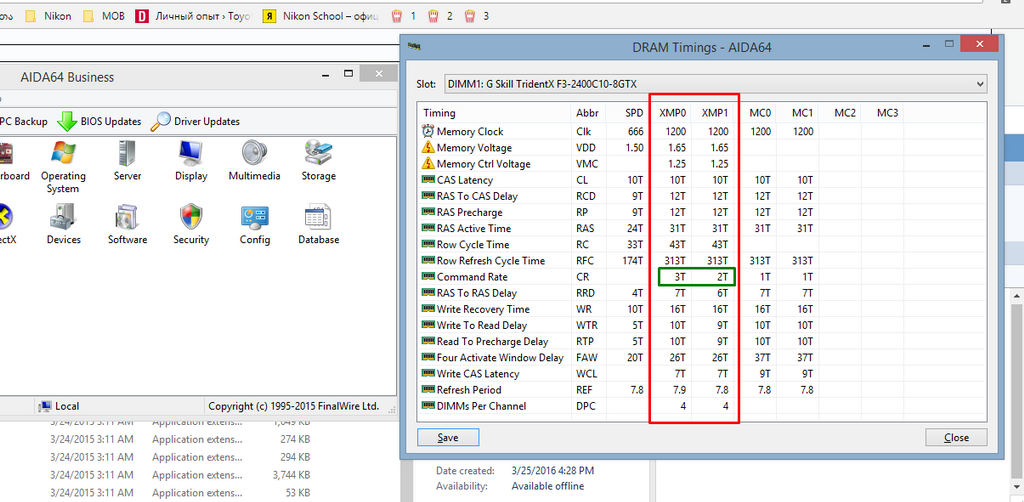Open the popcorn bookmark labeled 3

coord(476,16)
